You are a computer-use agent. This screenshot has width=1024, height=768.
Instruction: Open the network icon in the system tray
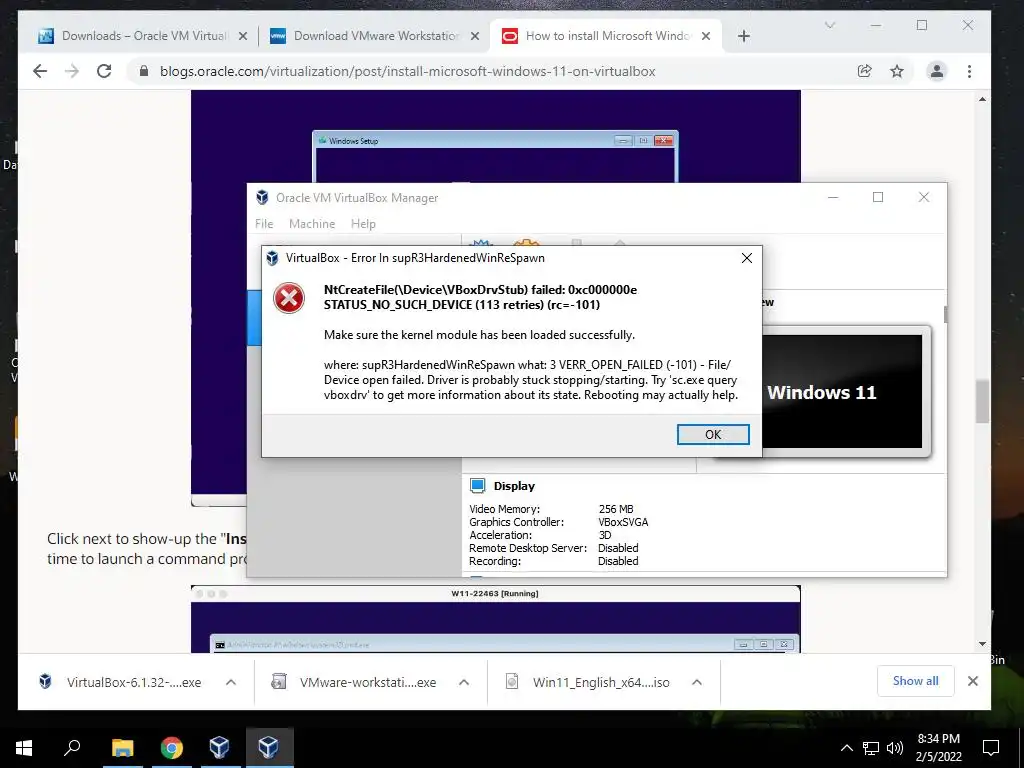coord(871,748)
